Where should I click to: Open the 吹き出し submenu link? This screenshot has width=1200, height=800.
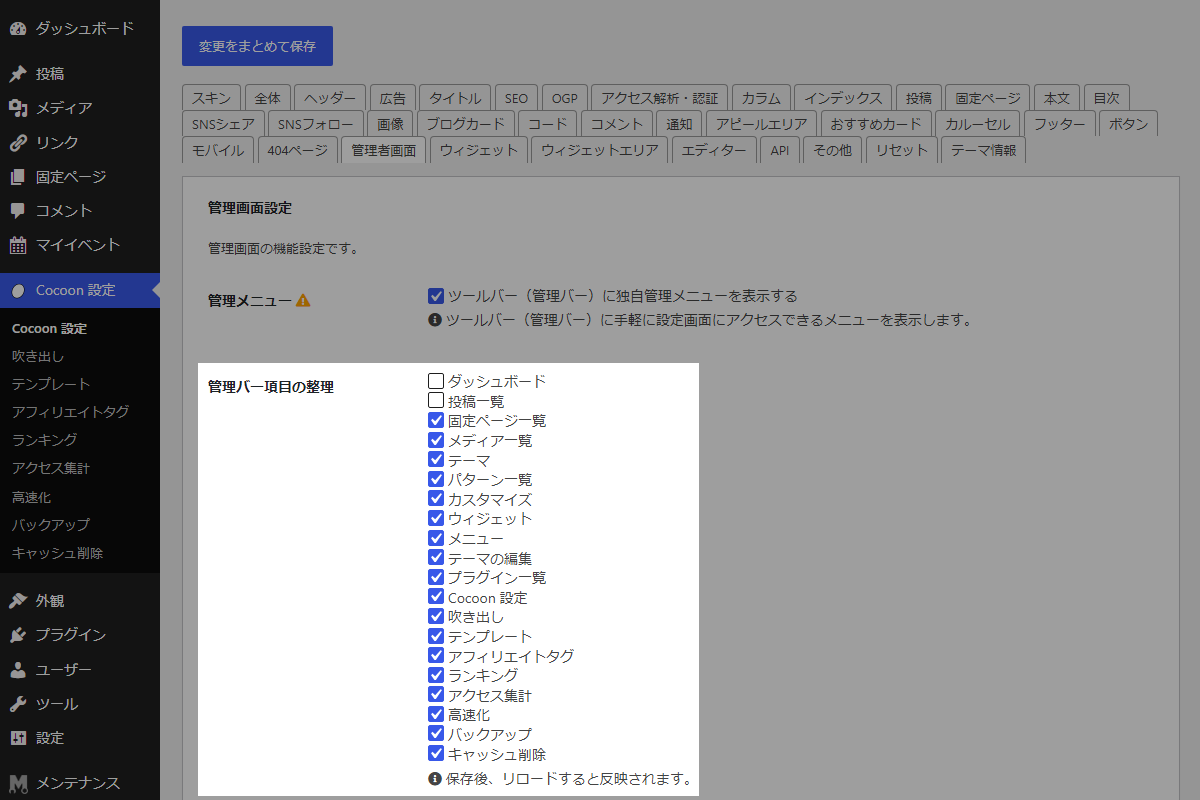click(x=38, y=356)
